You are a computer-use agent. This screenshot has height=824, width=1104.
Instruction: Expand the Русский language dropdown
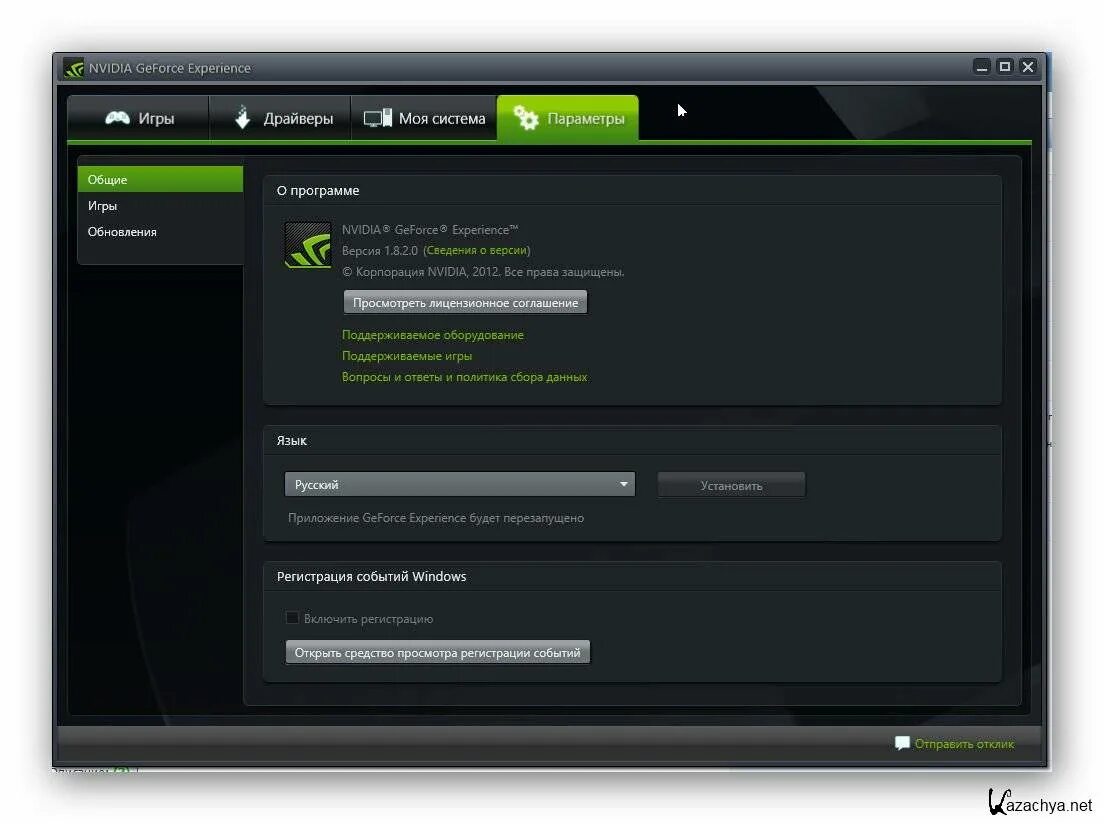[460, 485]
